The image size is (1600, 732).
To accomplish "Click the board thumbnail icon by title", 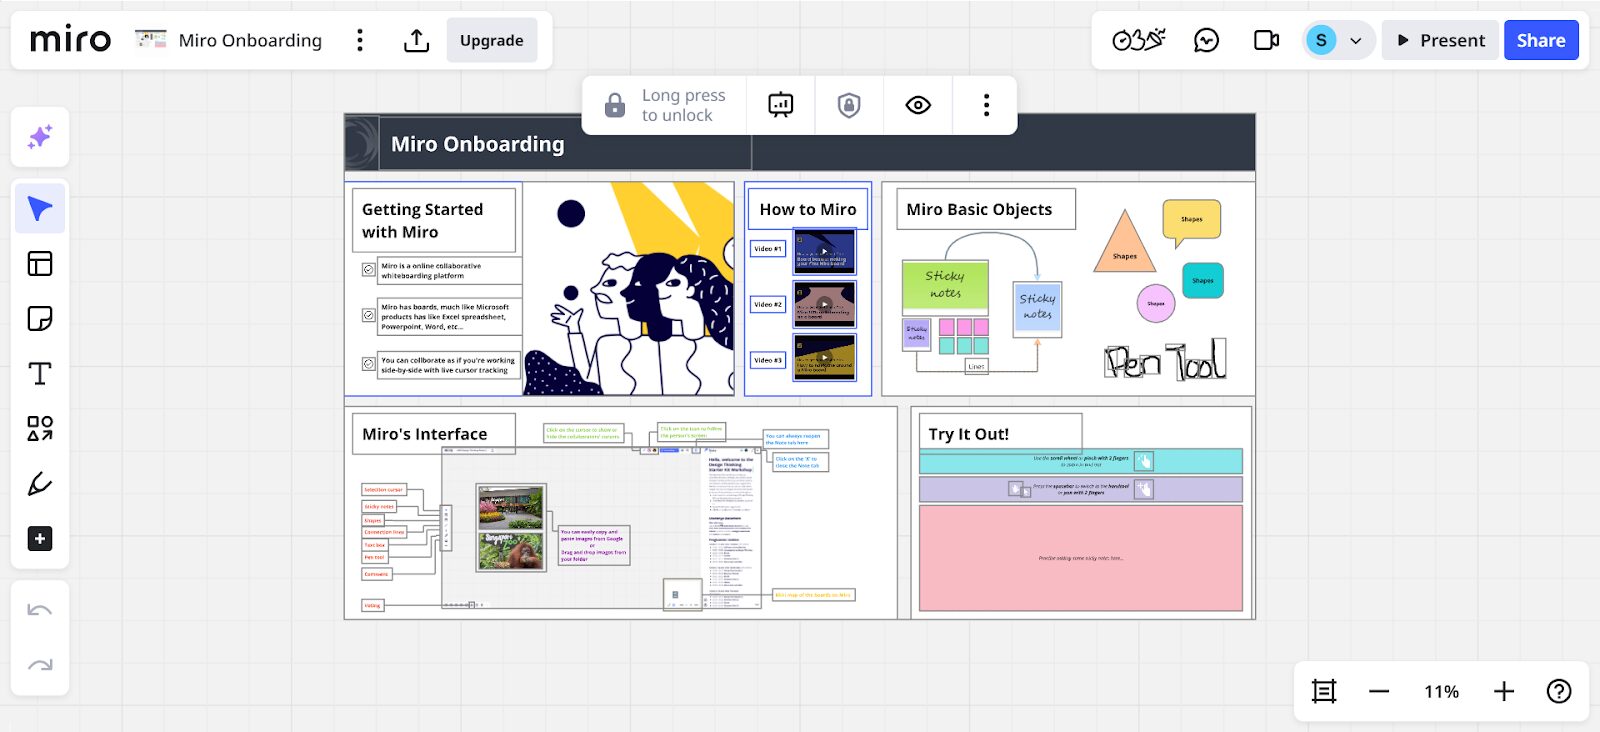I will tap(151, 40).
